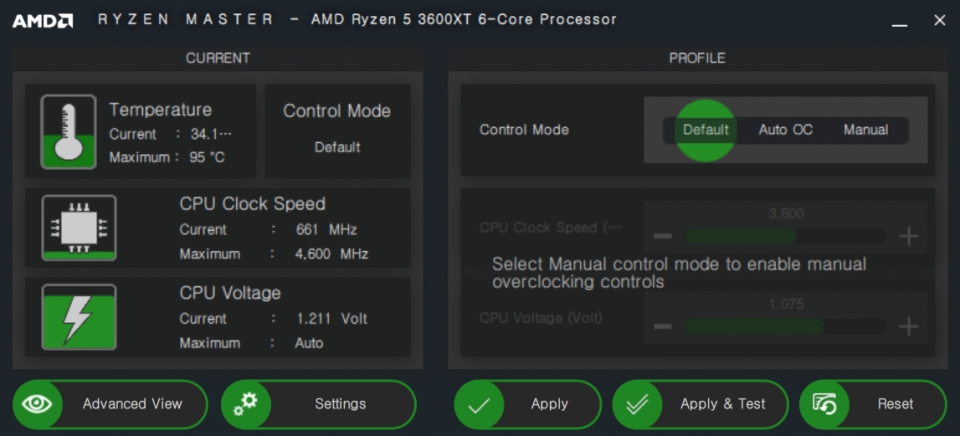Open Advanced View
The image size is (960, 436).
(x=132, y=404)
